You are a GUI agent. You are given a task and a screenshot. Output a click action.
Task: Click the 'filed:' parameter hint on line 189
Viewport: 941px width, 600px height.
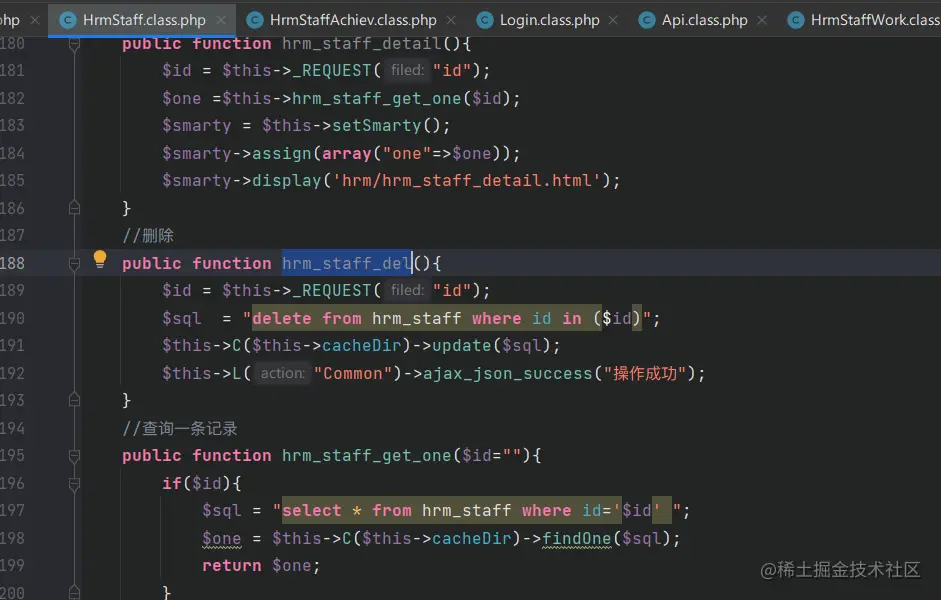[407, 290]
